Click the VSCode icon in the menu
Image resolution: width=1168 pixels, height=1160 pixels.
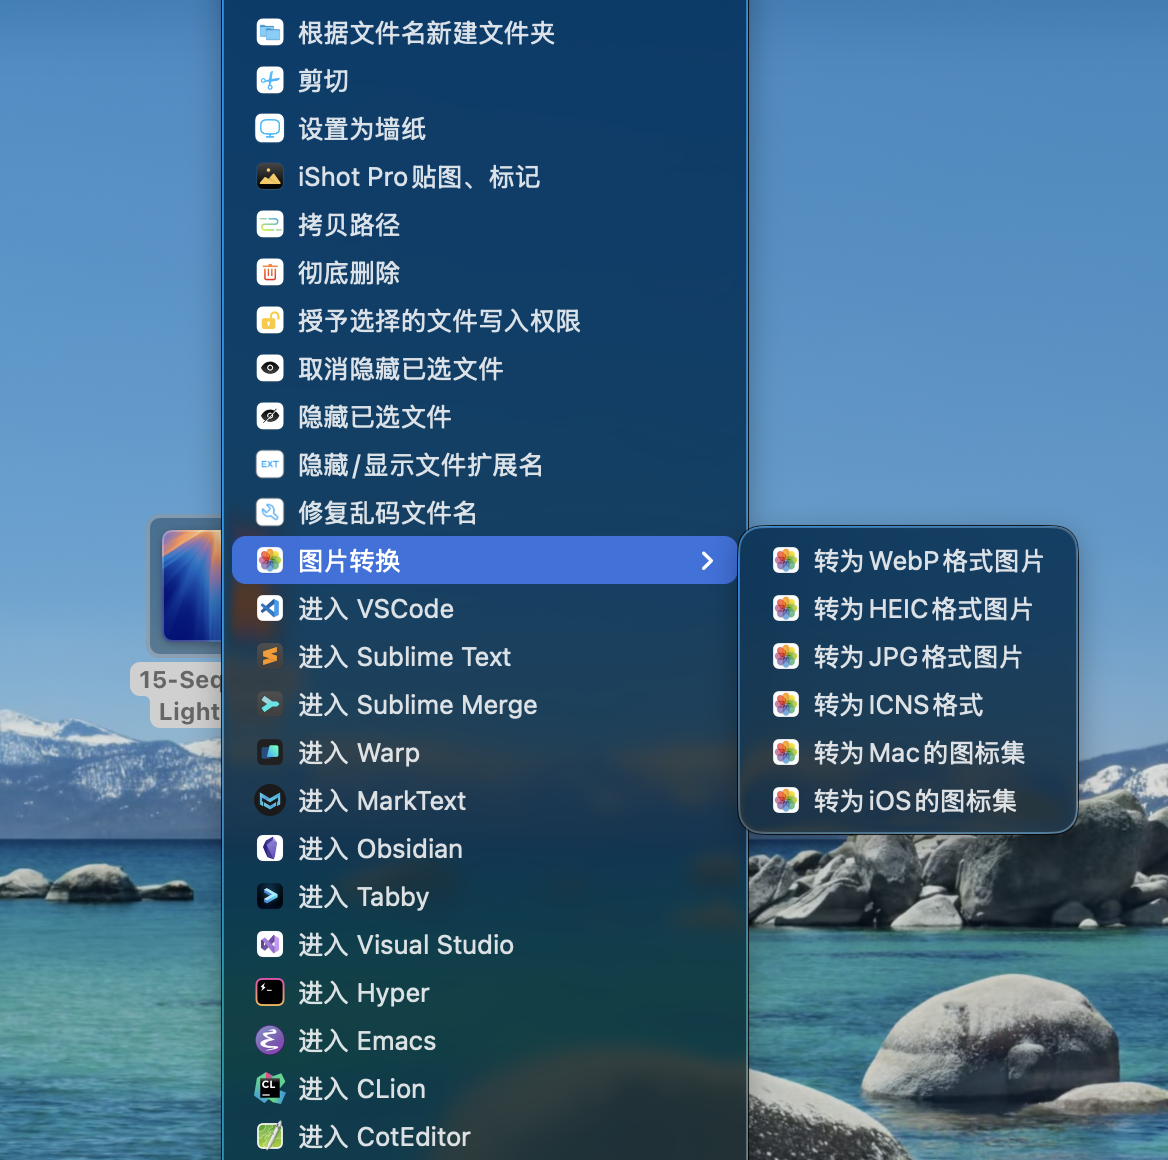[x=270, y=609]
